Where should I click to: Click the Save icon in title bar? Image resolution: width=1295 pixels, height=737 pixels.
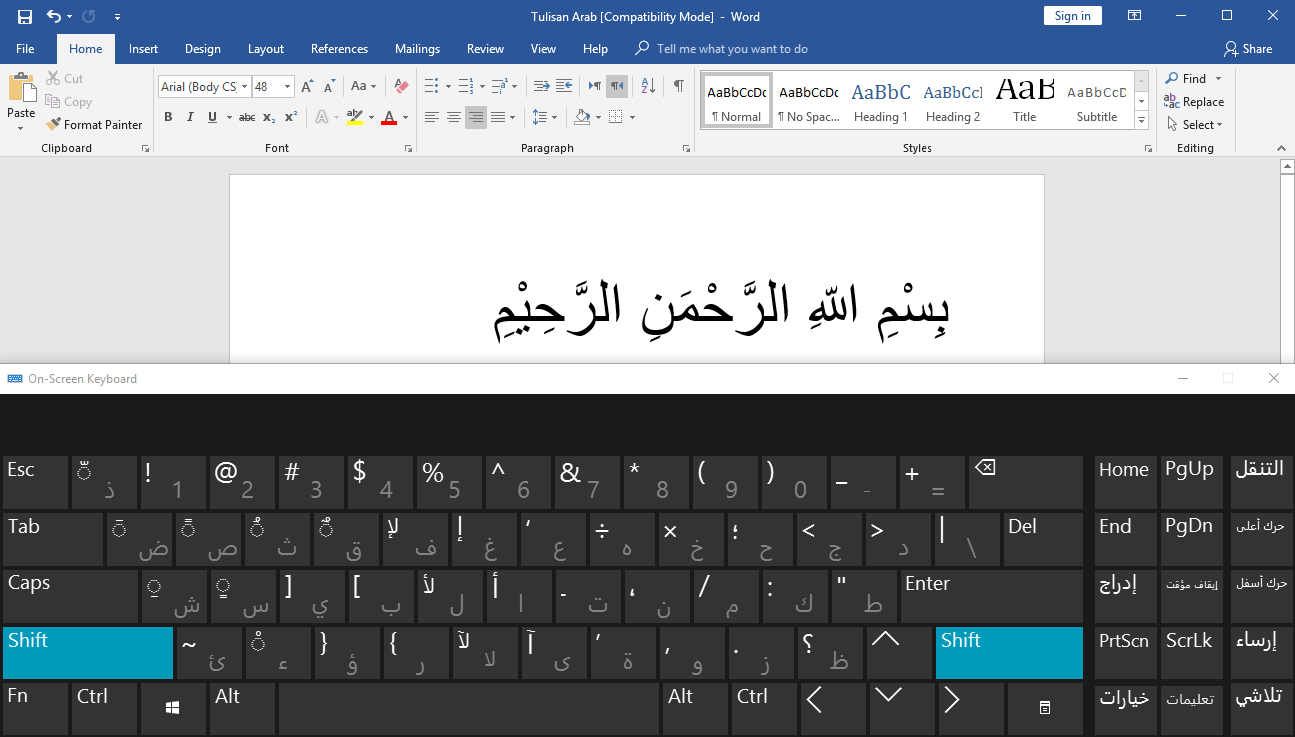click(25, 16)
